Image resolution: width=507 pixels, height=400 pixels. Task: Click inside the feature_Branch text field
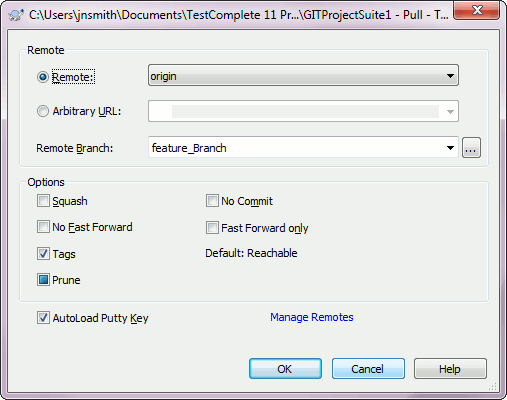pyautogui.click(x=295, y=147)
